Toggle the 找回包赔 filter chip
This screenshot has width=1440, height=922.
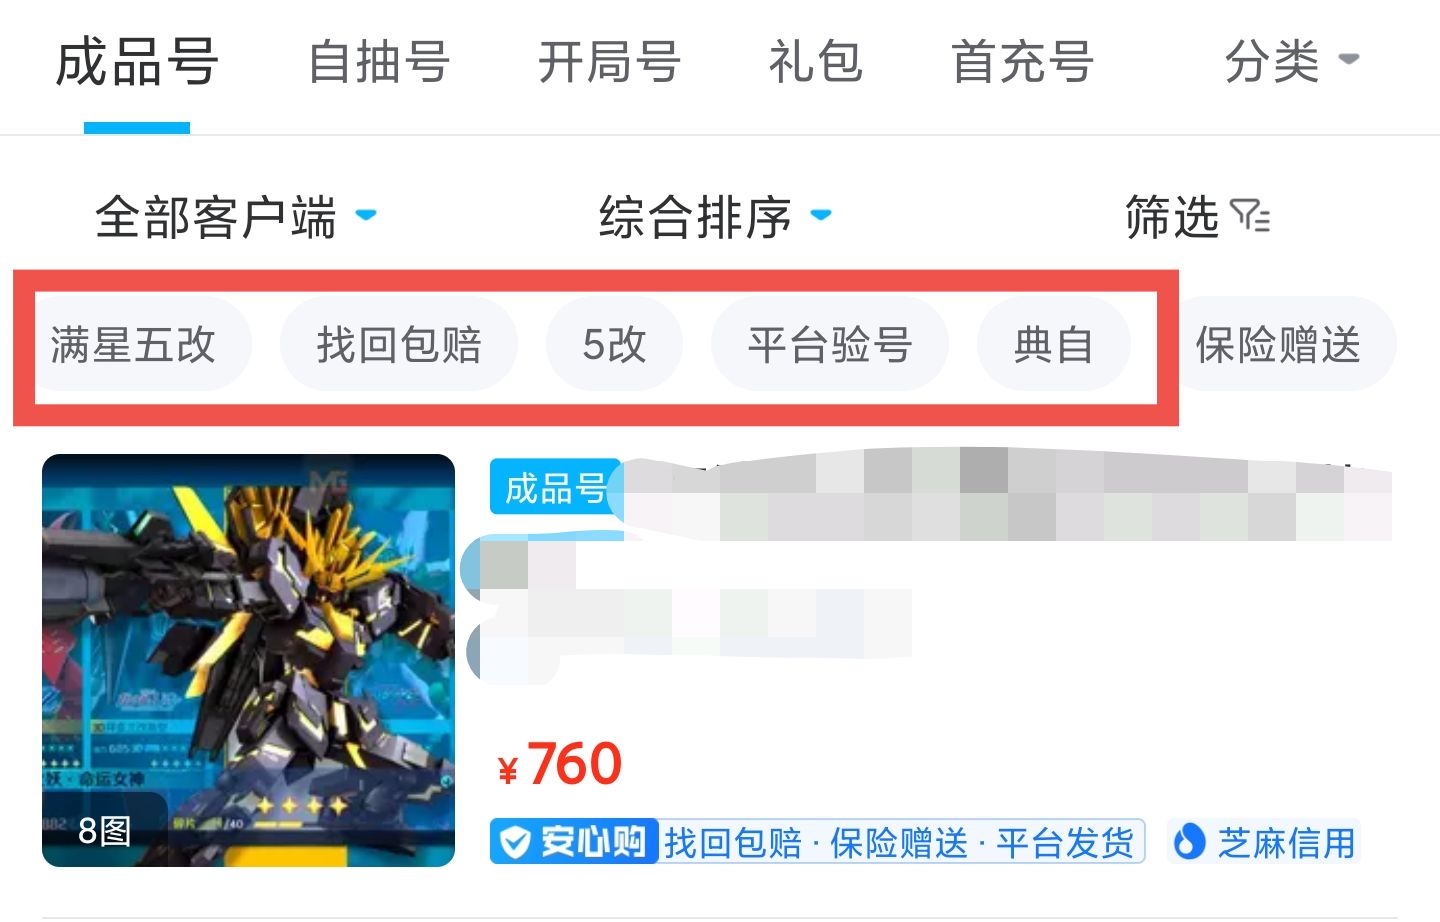pos(399,345)
